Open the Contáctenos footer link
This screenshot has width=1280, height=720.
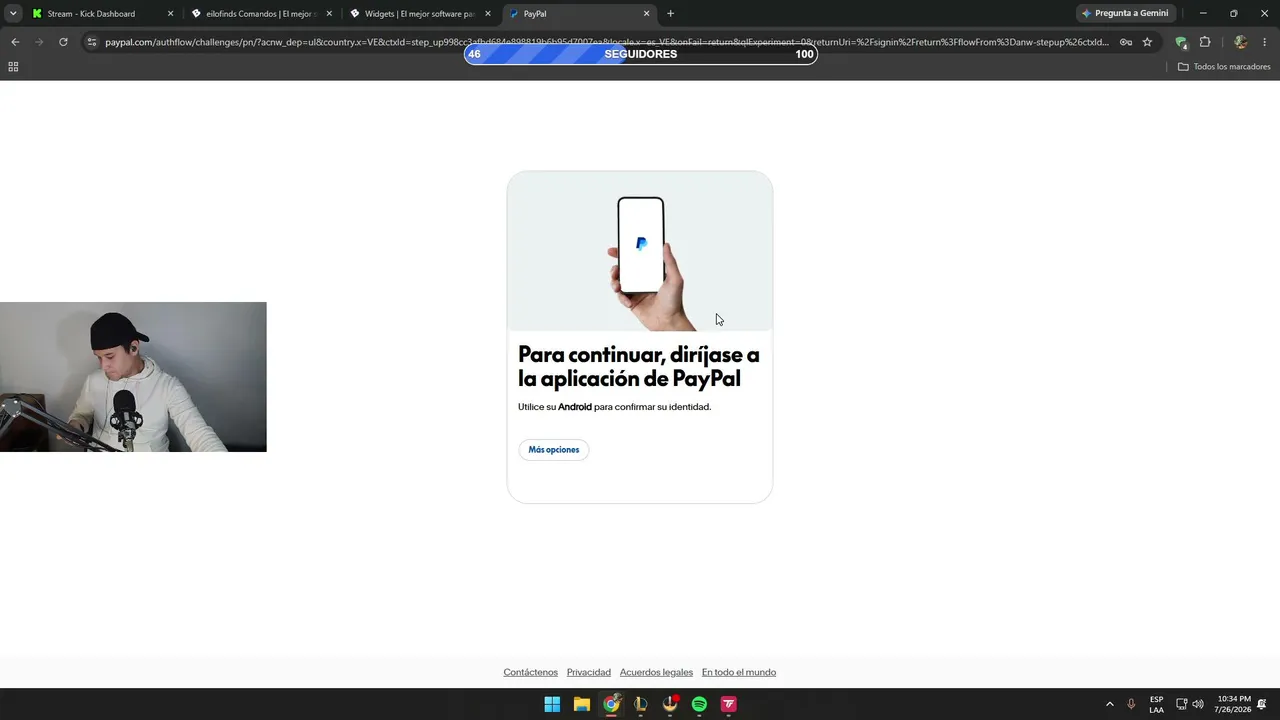coord(530,672)
